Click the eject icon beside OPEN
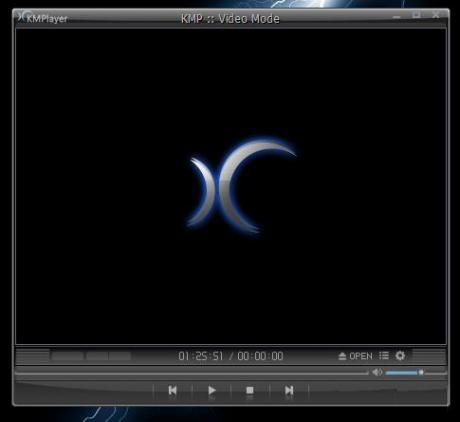The width and height of the screenshot is (460, 422). coord(342,356)
